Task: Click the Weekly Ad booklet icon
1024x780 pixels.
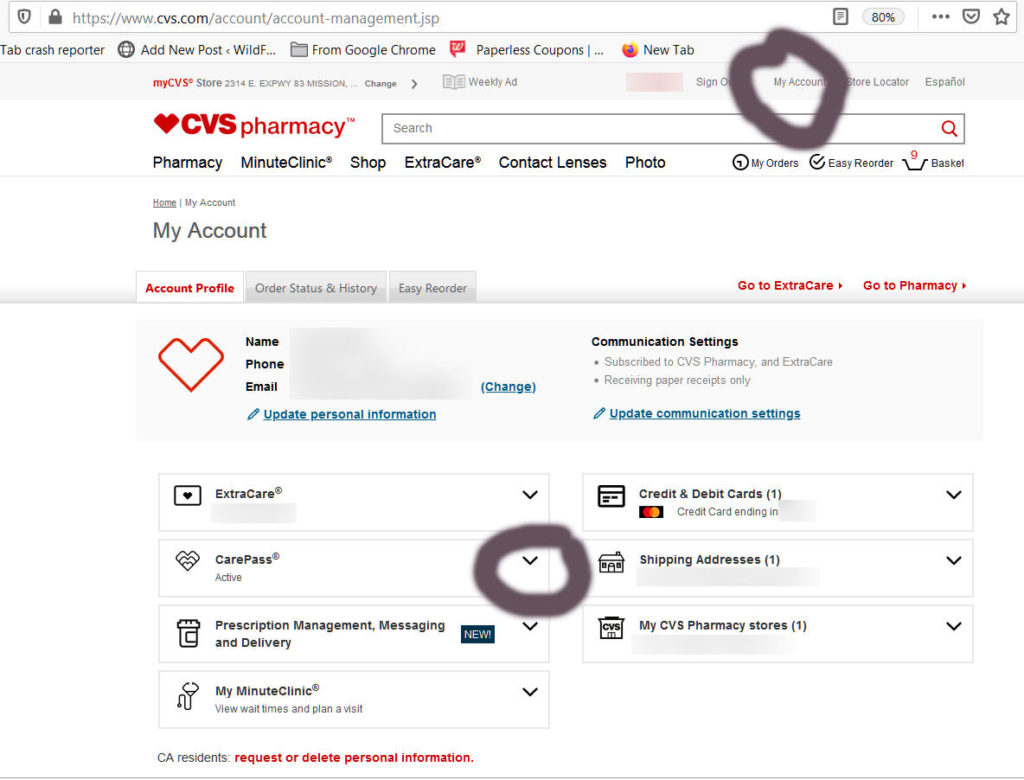Action: tap(453, 82)
